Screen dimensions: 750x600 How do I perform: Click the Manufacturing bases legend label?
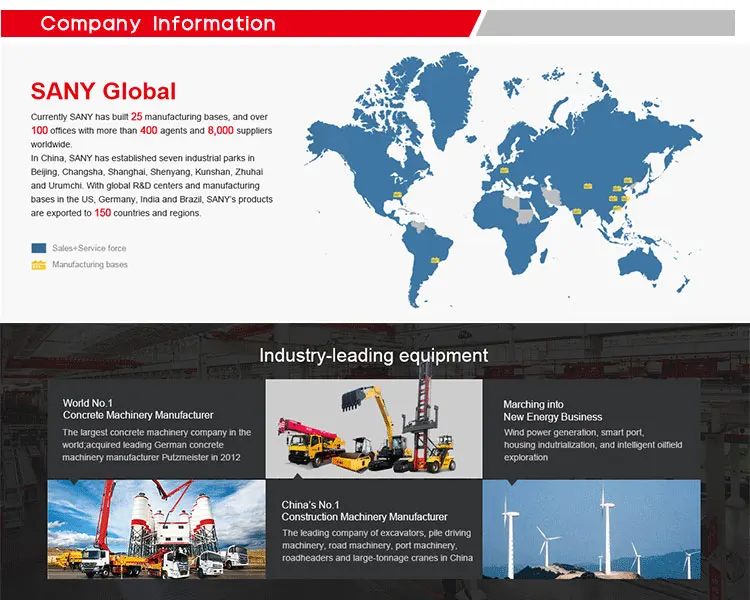click(x=90, y=265)
